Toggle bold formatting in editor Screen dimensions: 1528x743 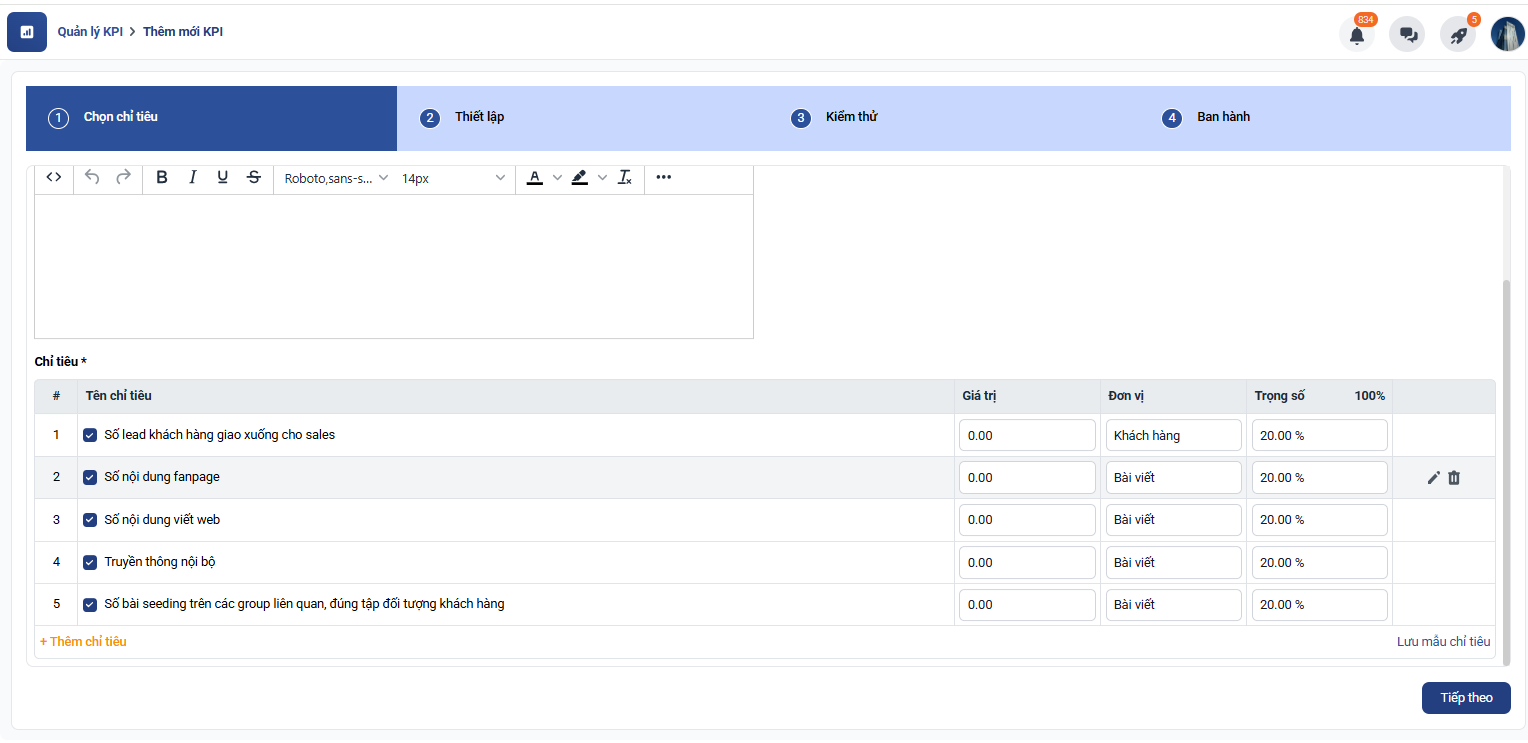pyautogui.click(x=162, y=177)
